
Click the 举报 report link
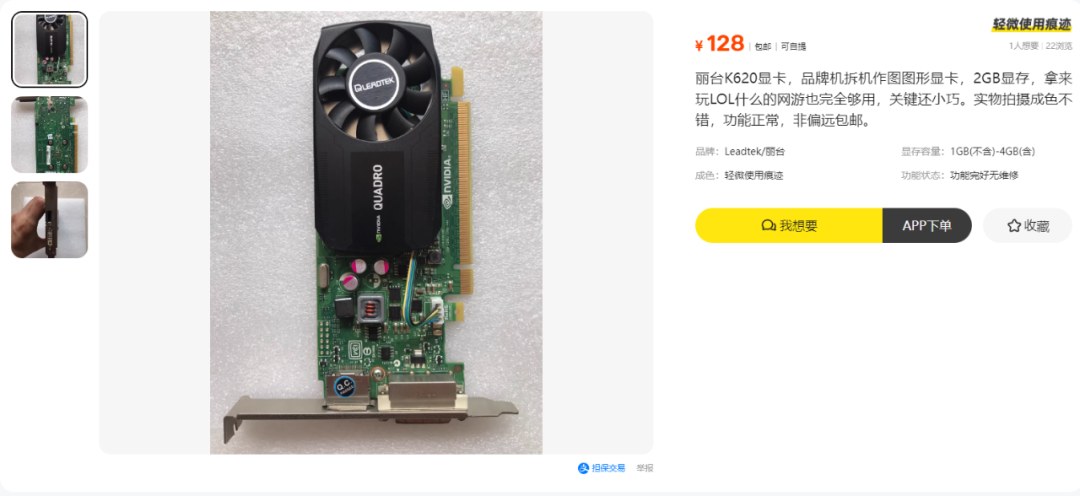(645, 468)
